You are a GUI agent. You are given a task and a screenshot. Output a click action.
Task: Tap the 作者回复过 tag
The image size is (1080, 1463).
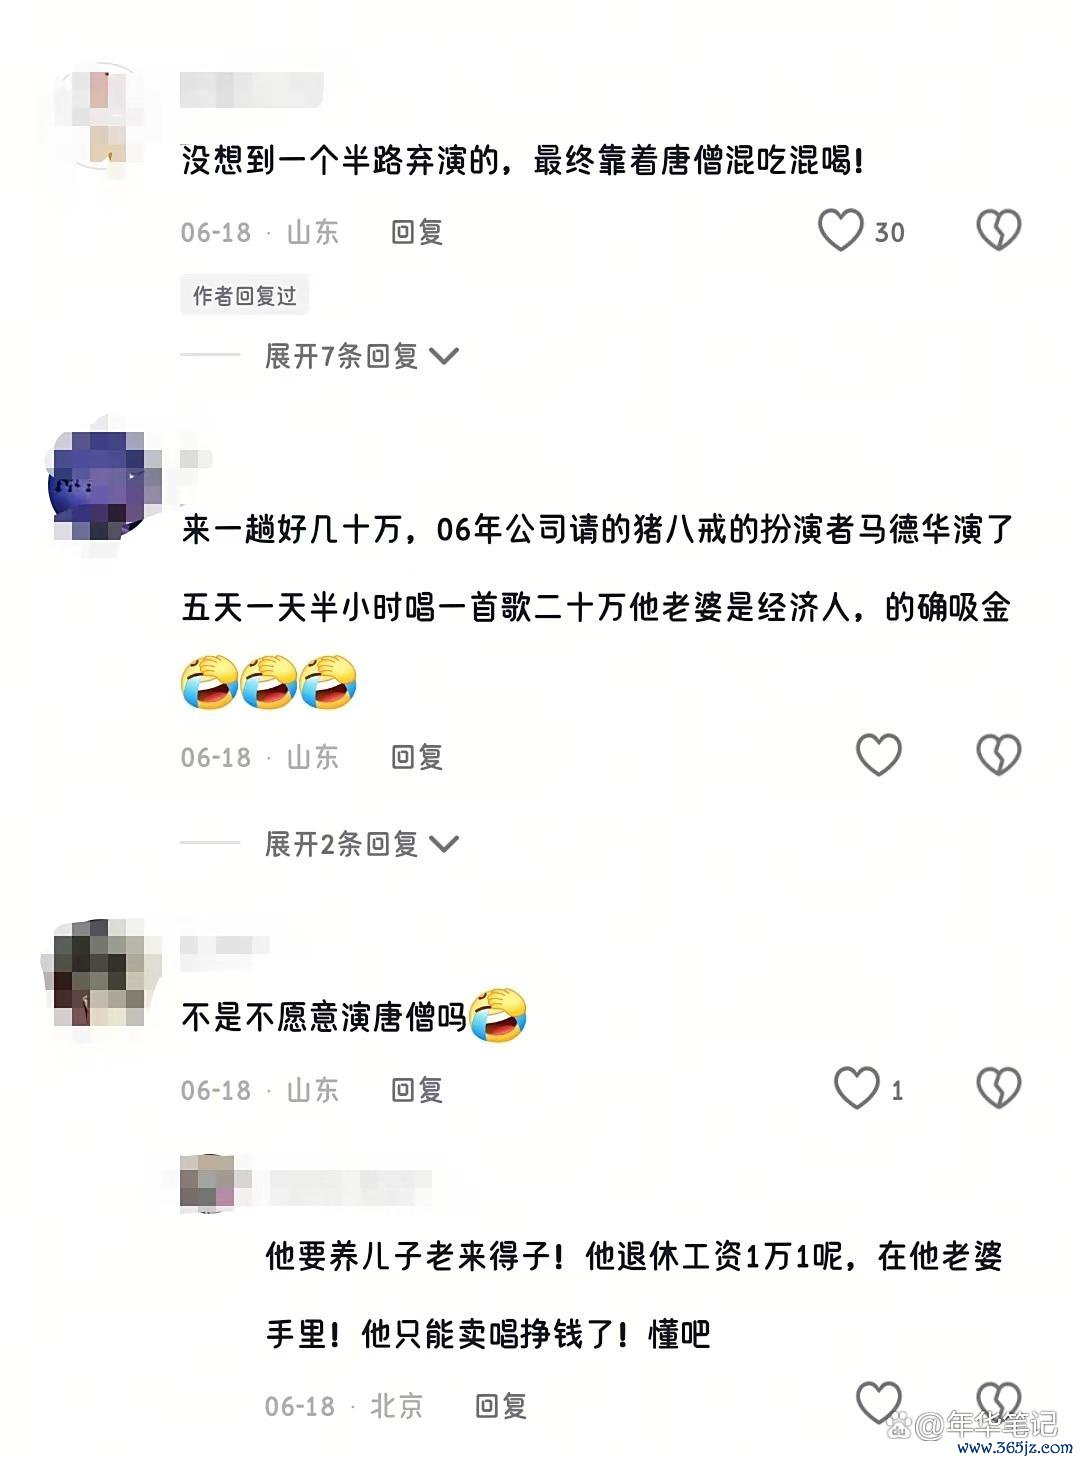click(245, 296)
